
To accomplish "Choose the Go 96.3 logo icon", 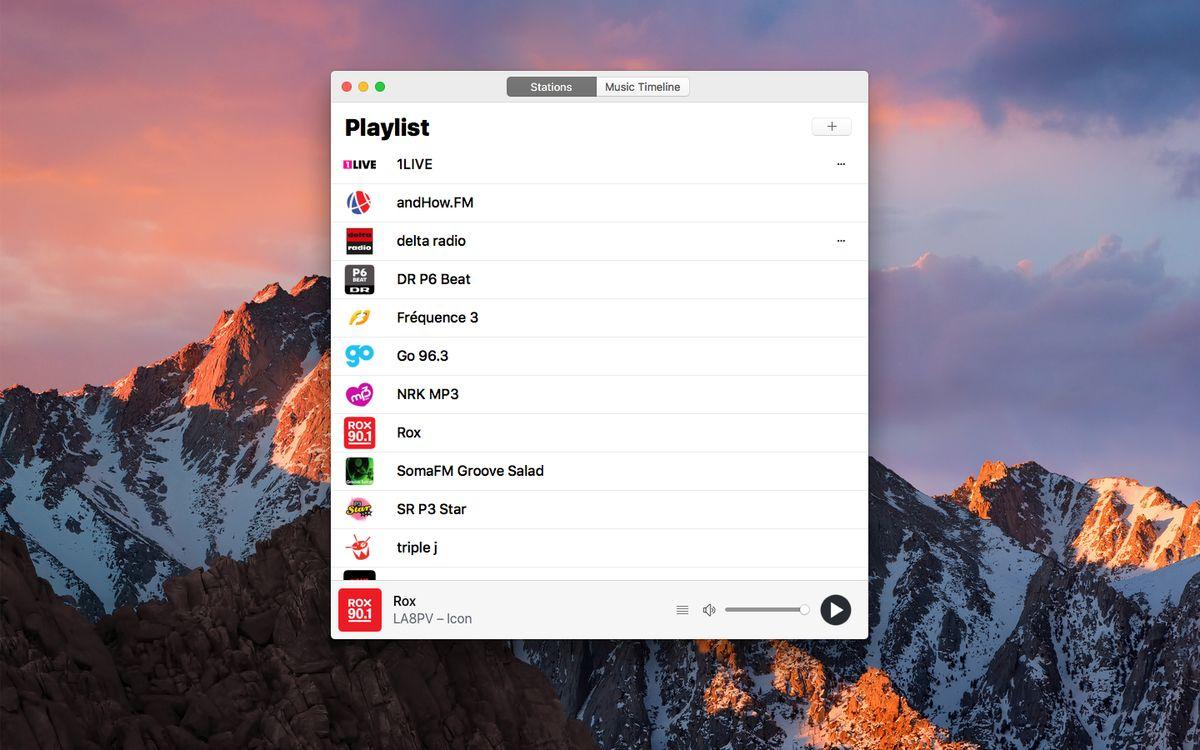I will point(359,356).
